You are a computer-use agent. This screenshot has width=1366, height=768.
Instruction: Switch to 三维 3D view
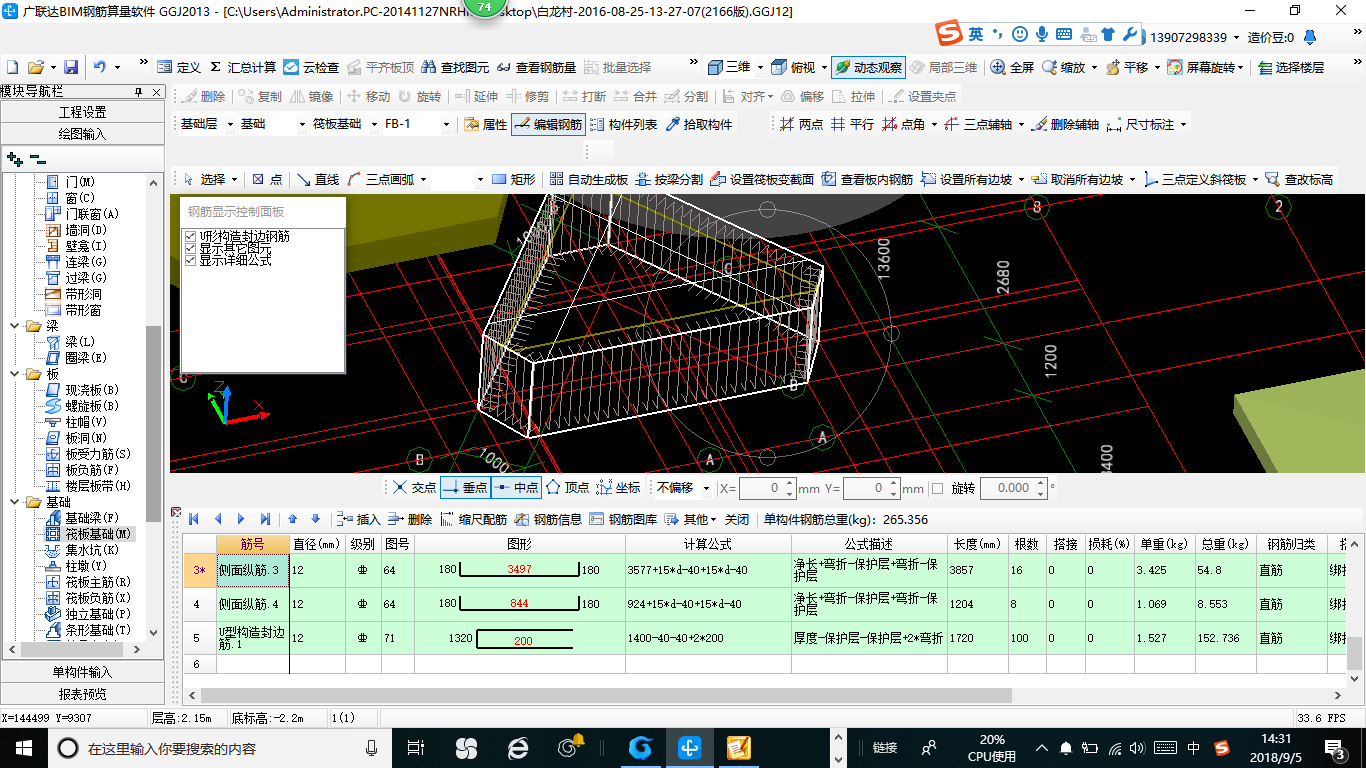(729, 67)
